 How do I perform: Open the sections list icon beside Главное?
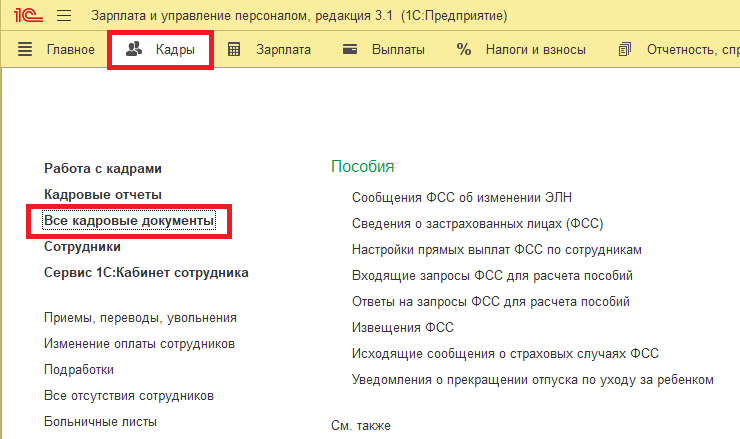coord(25,49)
